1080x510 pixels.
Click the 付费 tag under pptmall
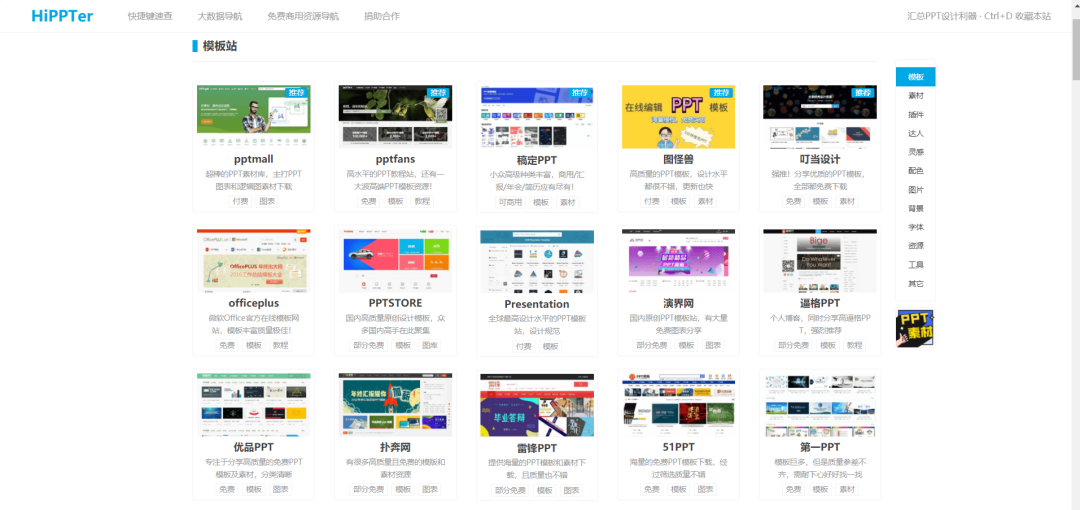coord(240,201)
